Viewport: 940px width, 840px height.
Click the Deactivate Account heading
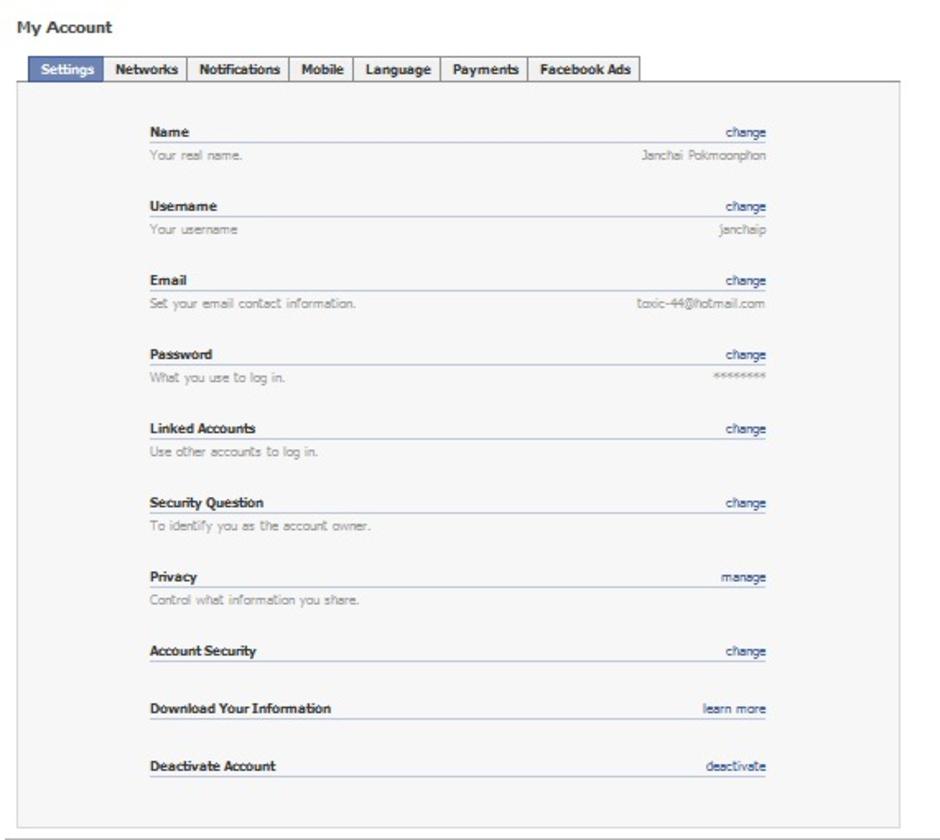pyautogui.click(x=212, y=766)
